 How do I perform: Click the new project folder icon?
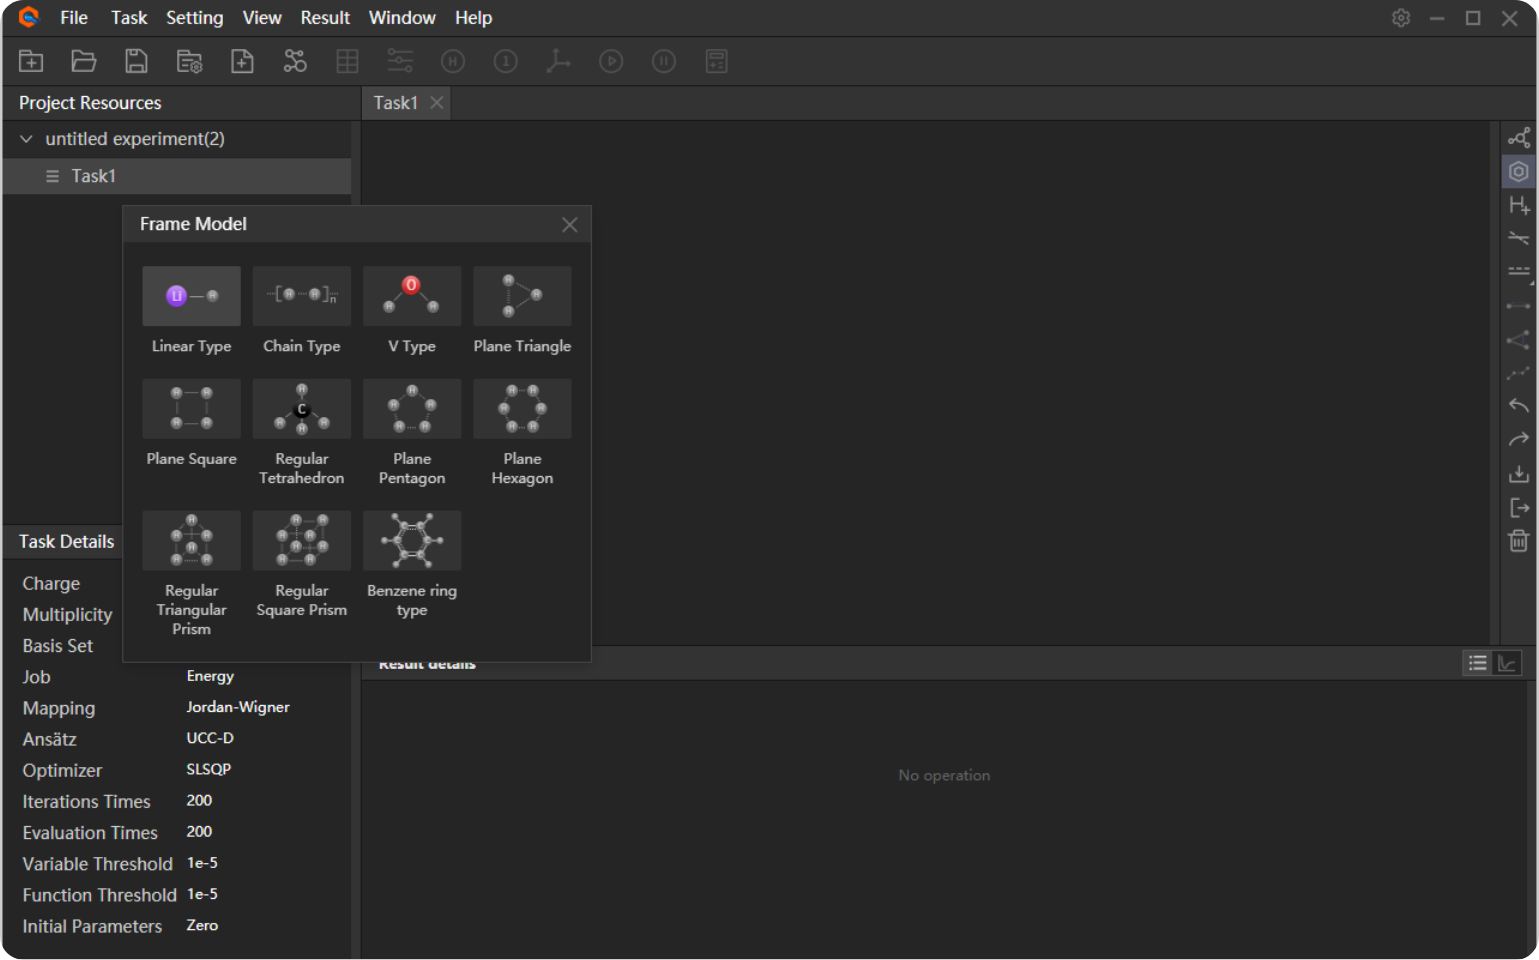point(31,61)
